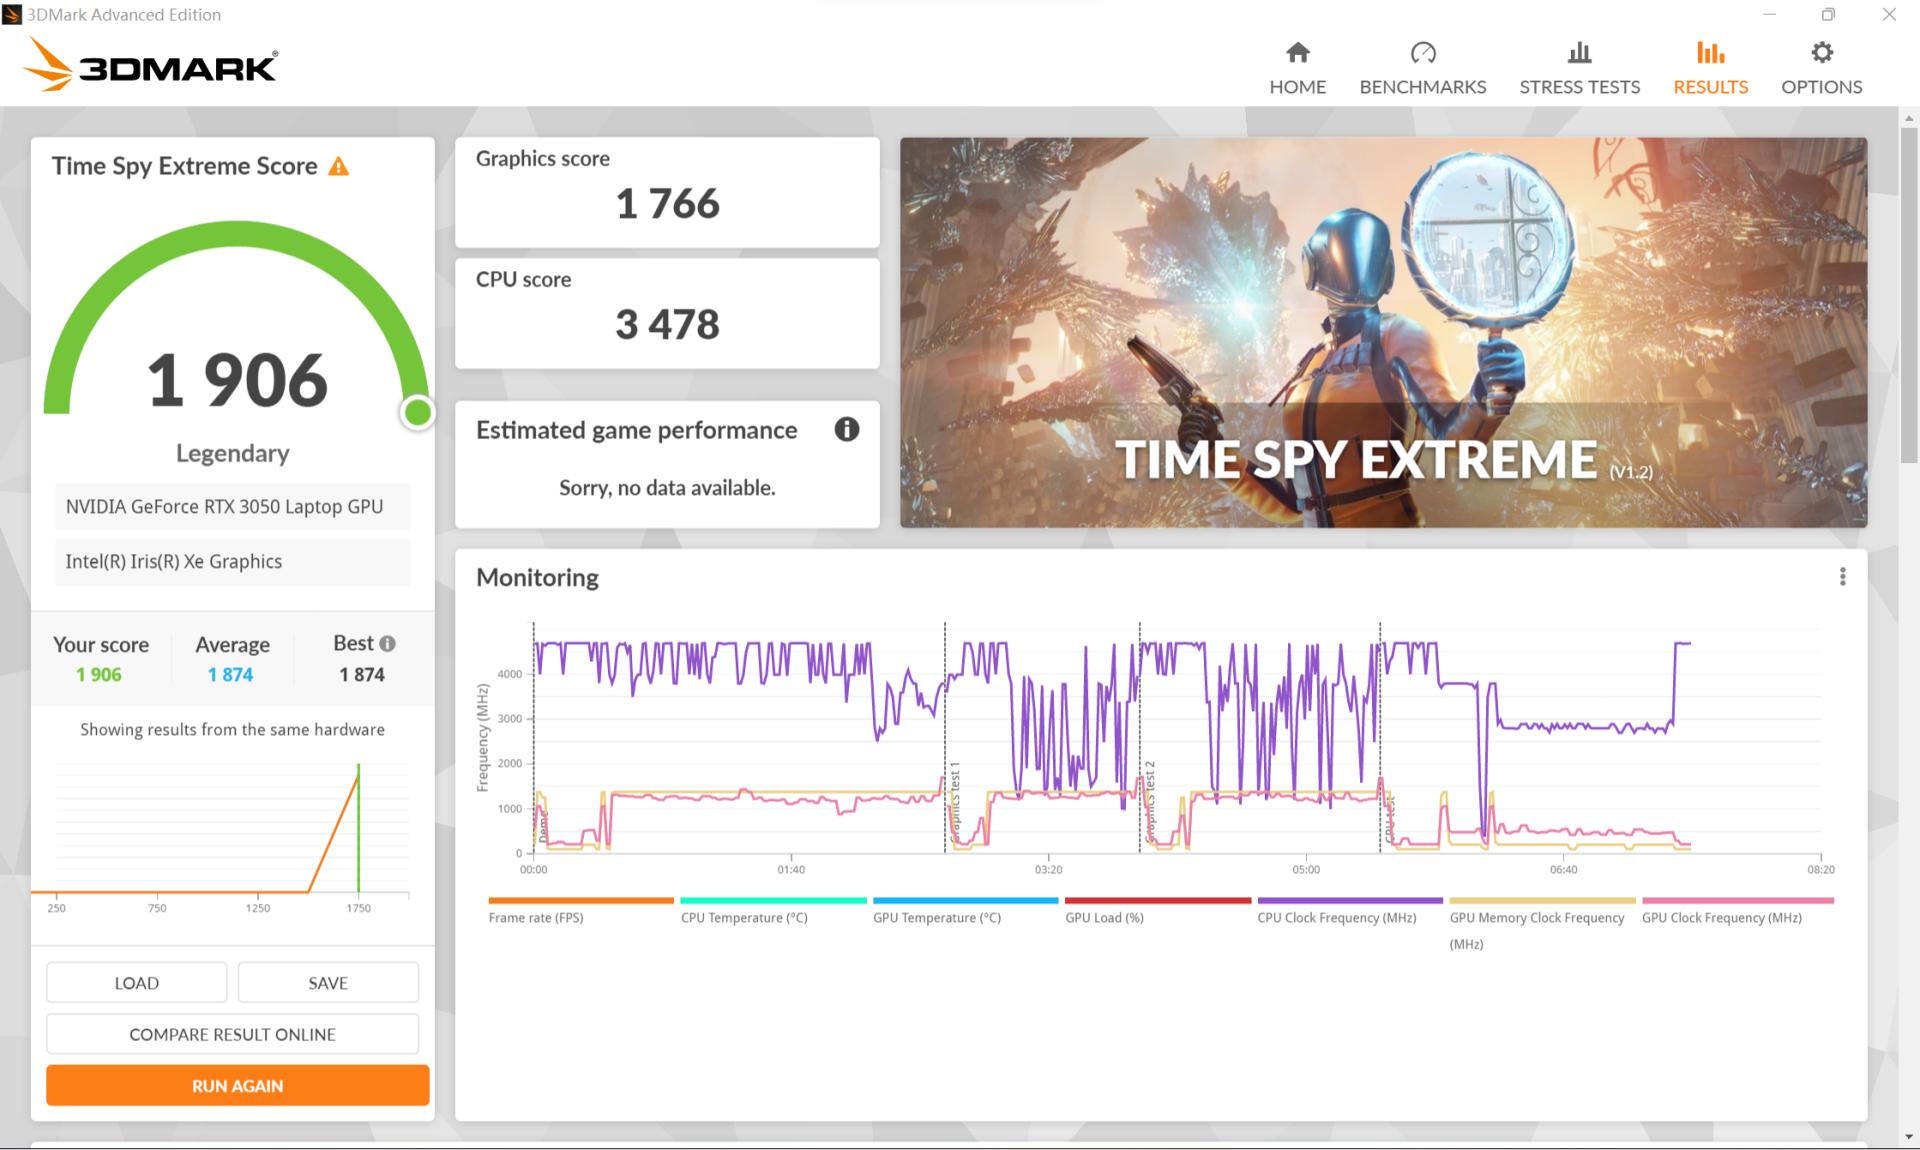Click the LOAD button
Image resolution: width=1920 pixels, height=1150 pixels.
tap(137, 983)
